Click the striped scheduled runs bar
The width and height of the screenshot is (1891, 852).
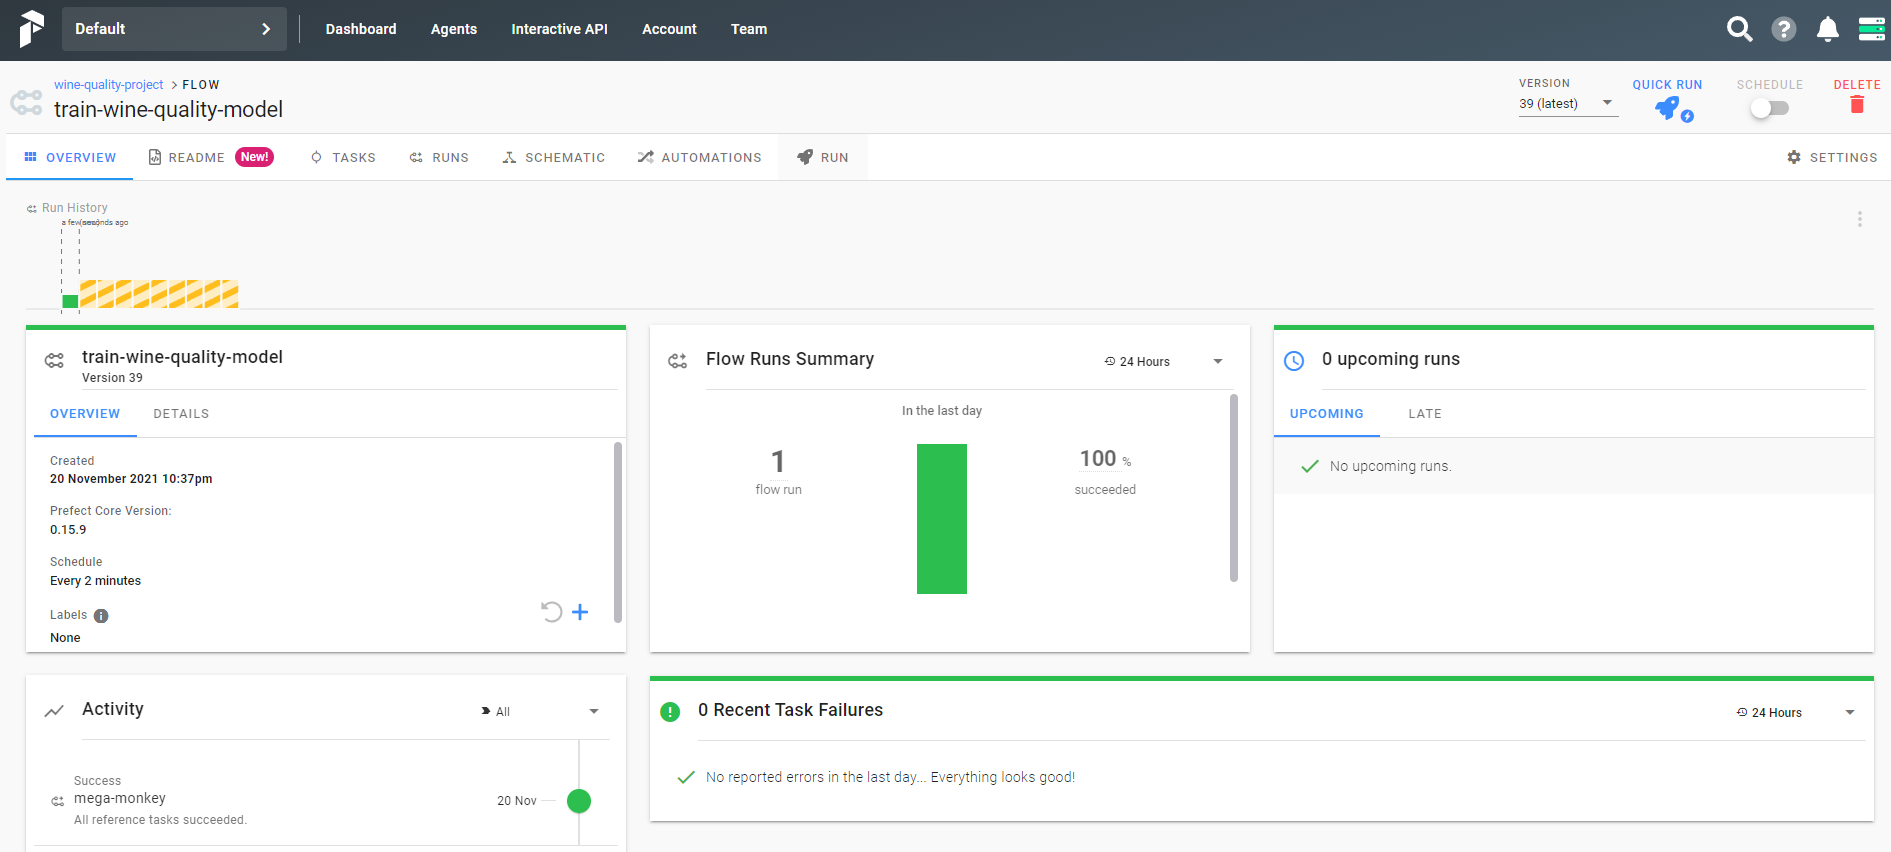point(159,294)
